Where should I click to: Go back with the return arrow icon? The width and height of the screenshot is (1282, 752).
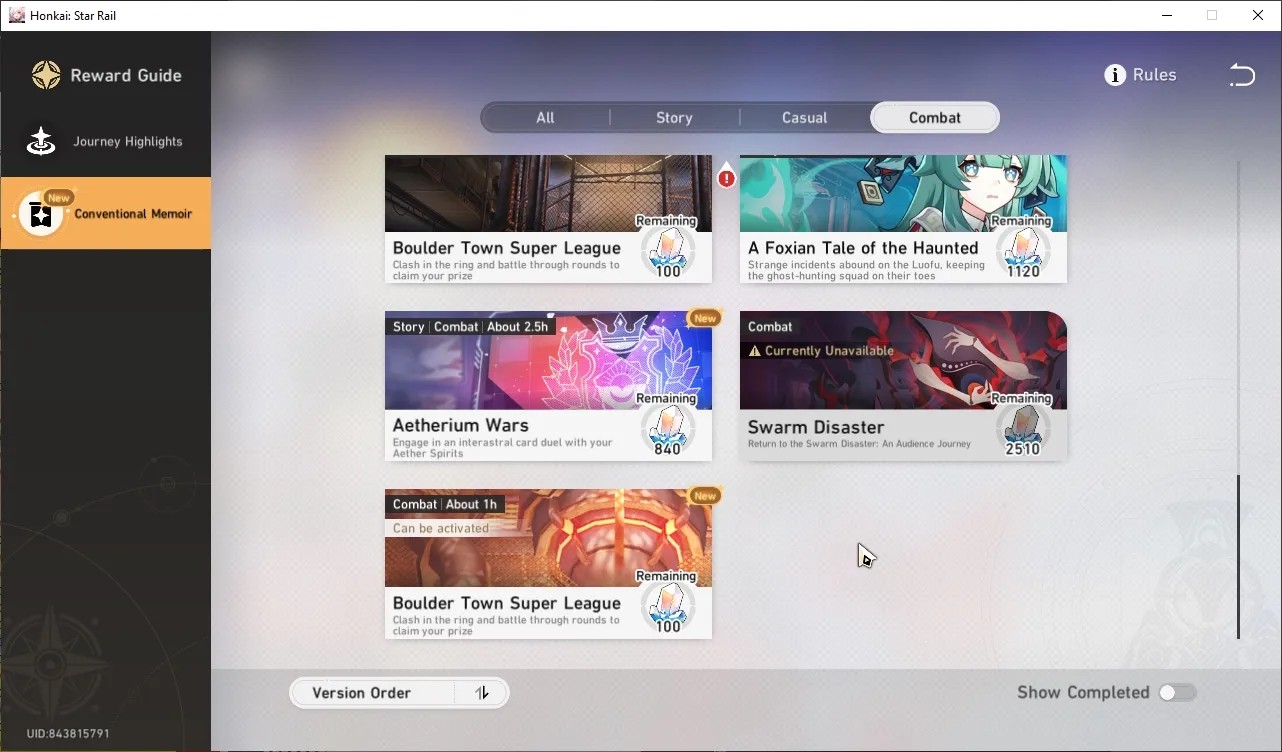pos(1242,75)
